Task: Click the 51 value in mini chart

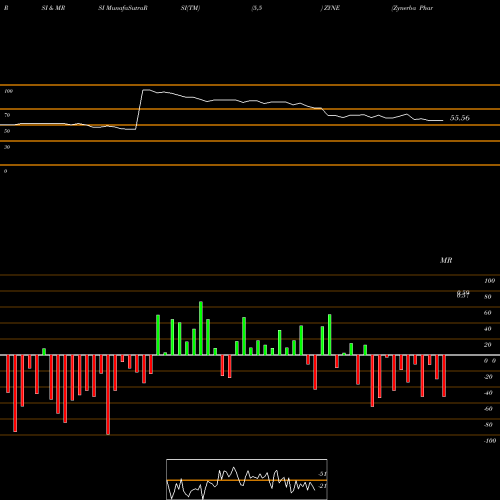Action: click(322, 474)
